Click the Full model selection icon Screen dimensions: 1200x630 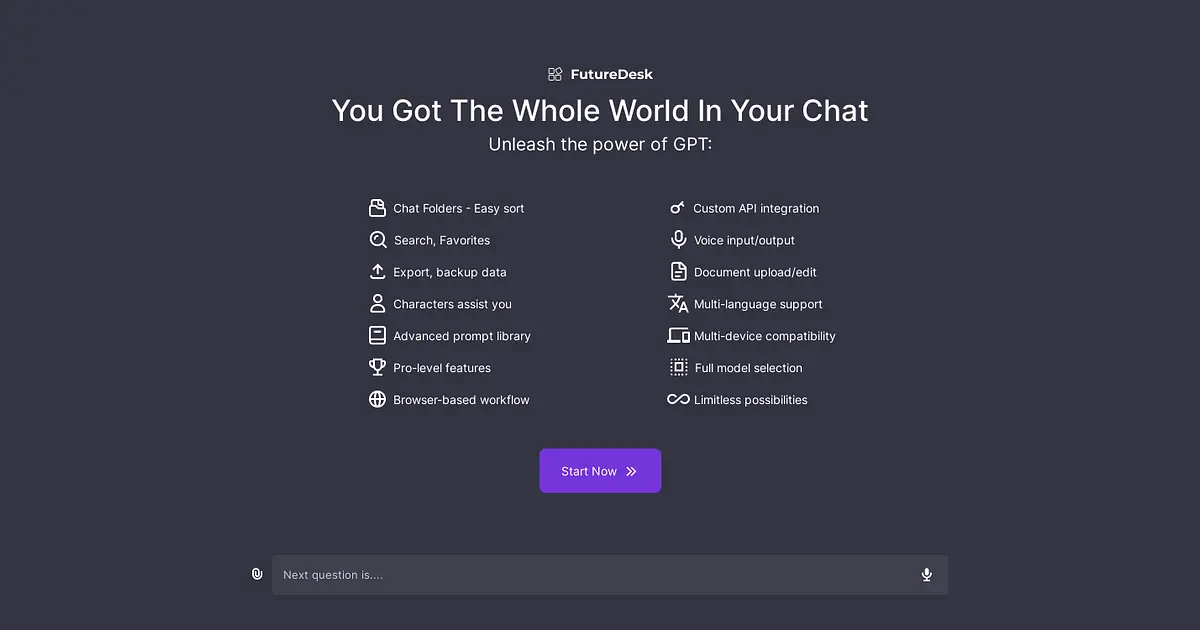click(x=678, y=367)
